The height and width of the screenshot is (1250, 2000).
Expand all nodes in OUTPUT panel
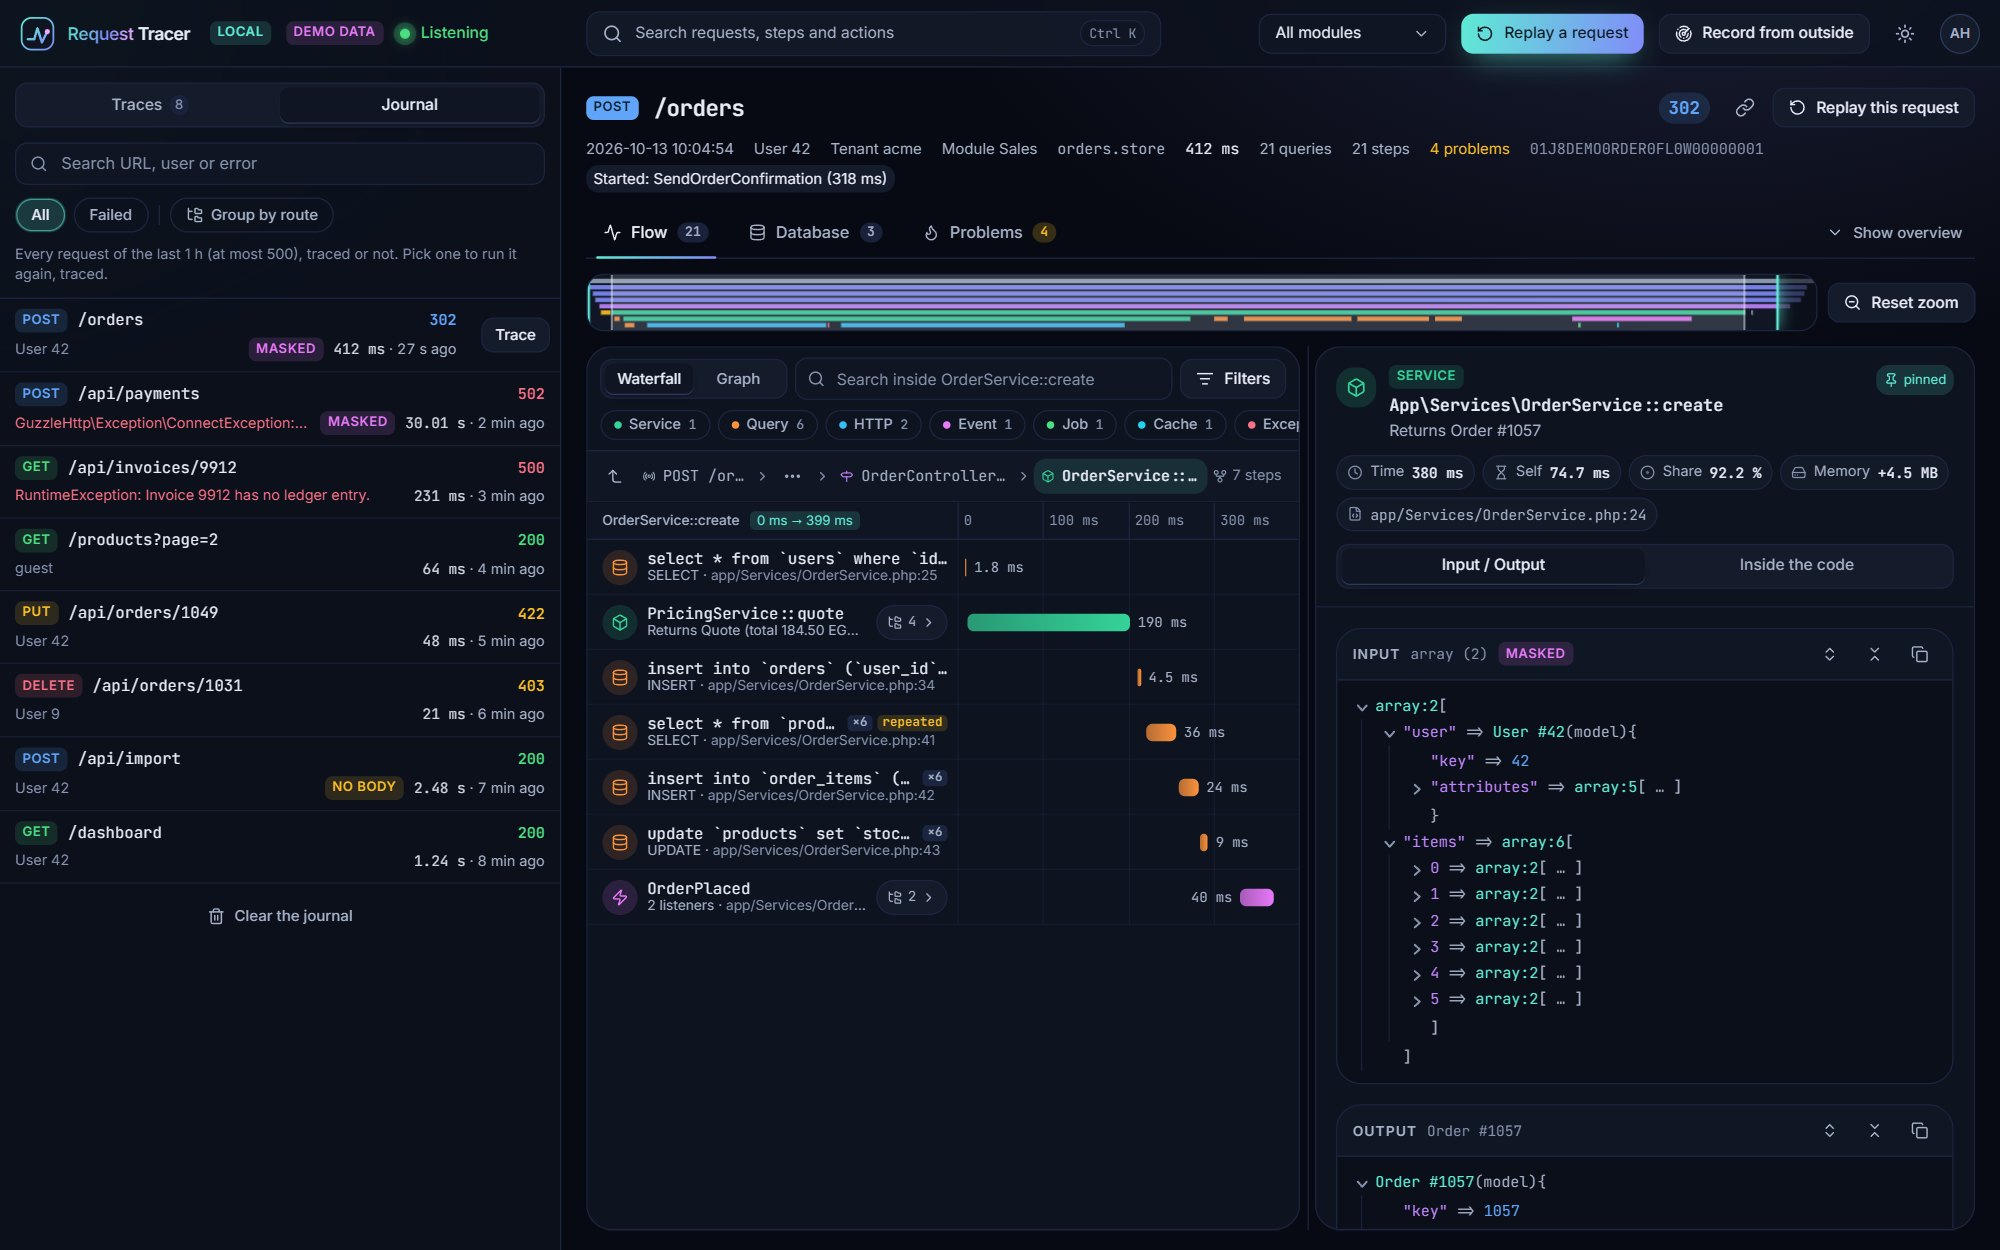point(1829,1130)
